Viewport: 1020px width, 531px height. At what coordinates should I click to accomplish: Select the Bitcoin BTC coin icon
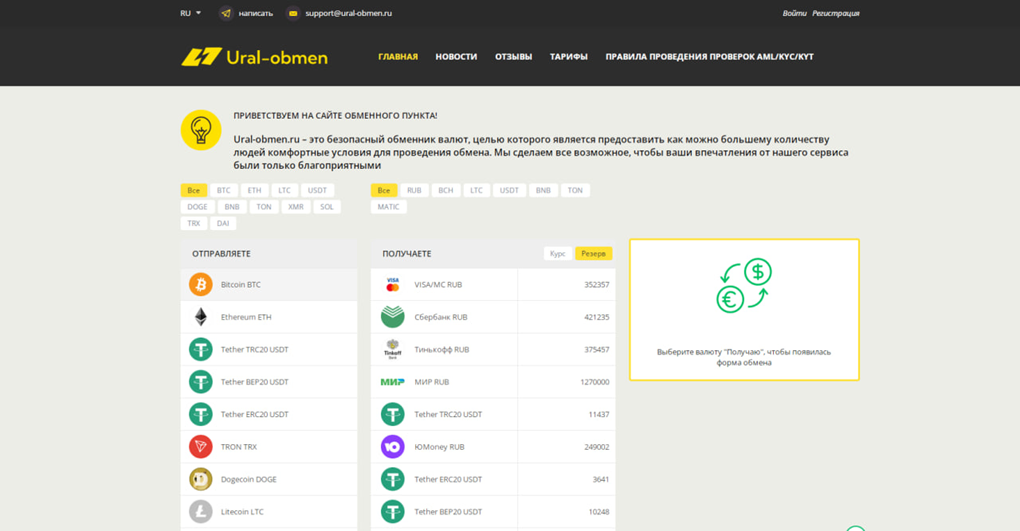[201, 284]
